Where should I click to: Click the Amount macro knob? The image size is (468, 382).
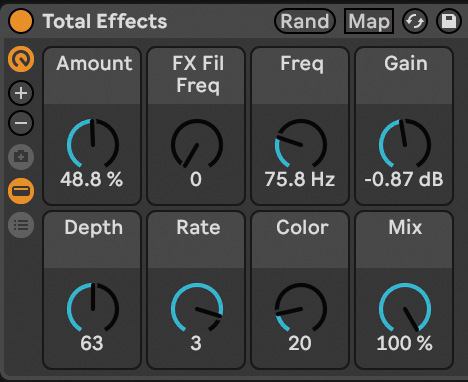[93, 144]
